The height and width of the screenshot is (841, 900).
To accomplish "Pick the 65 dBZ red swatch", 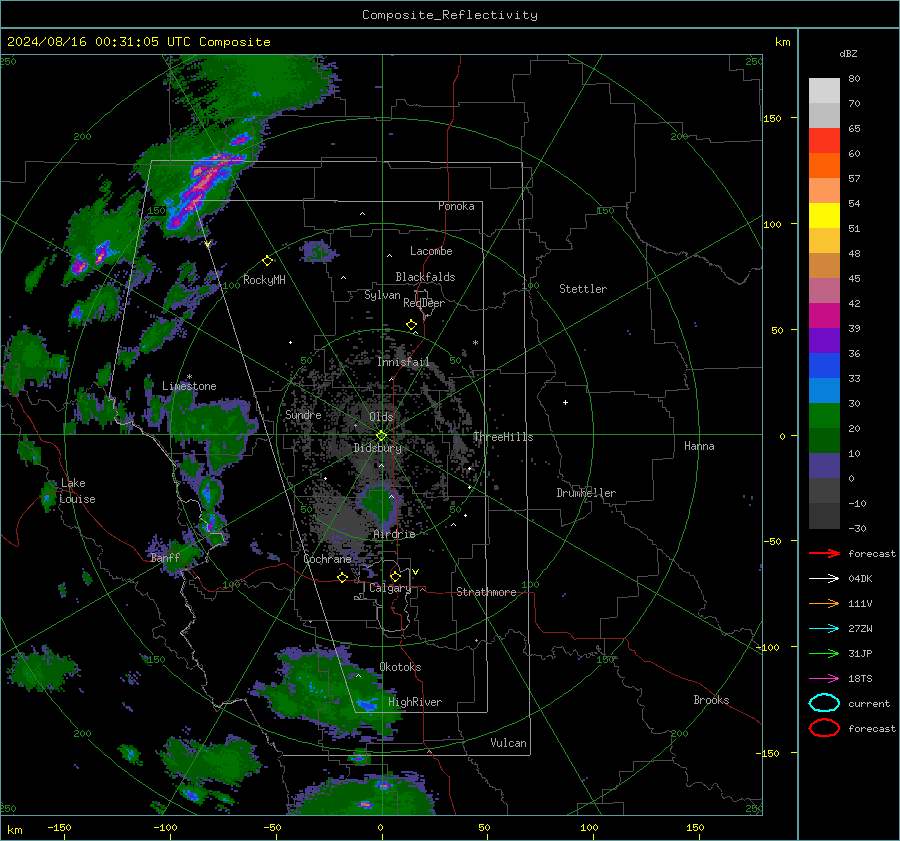I will (824, 141).
